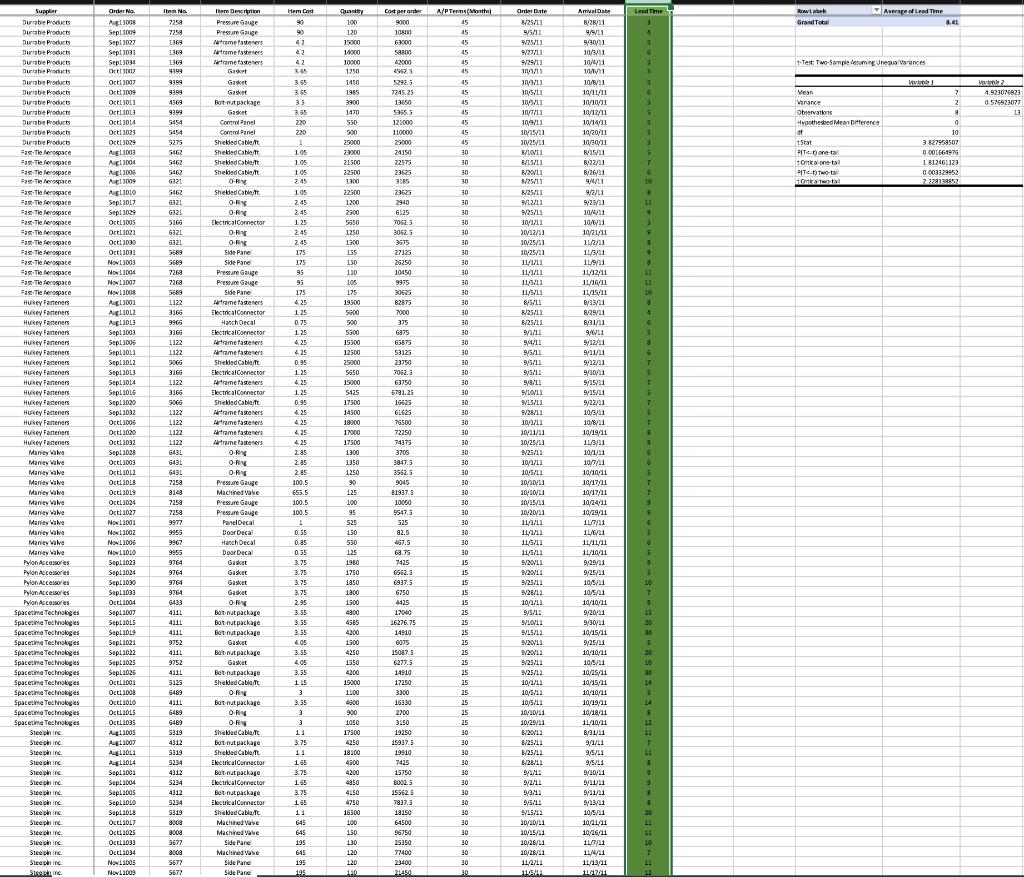Select the Variable 2 header cell
Viewport: 1024px width, 877px height.
991,81
